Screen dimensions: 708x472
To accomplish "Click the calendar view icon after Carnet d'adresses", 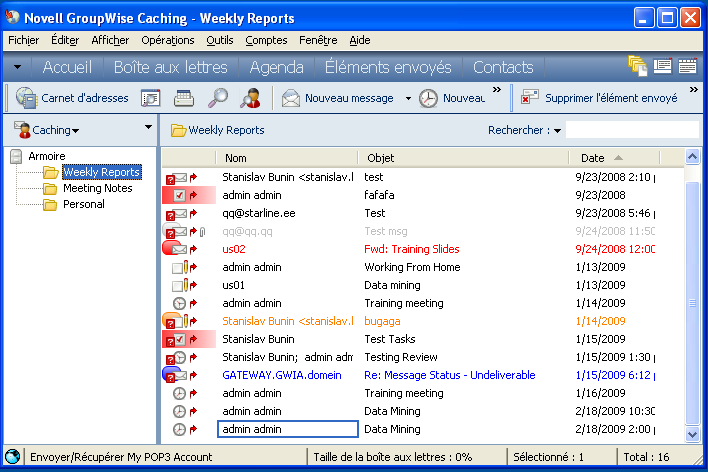I will pos(150,98).
